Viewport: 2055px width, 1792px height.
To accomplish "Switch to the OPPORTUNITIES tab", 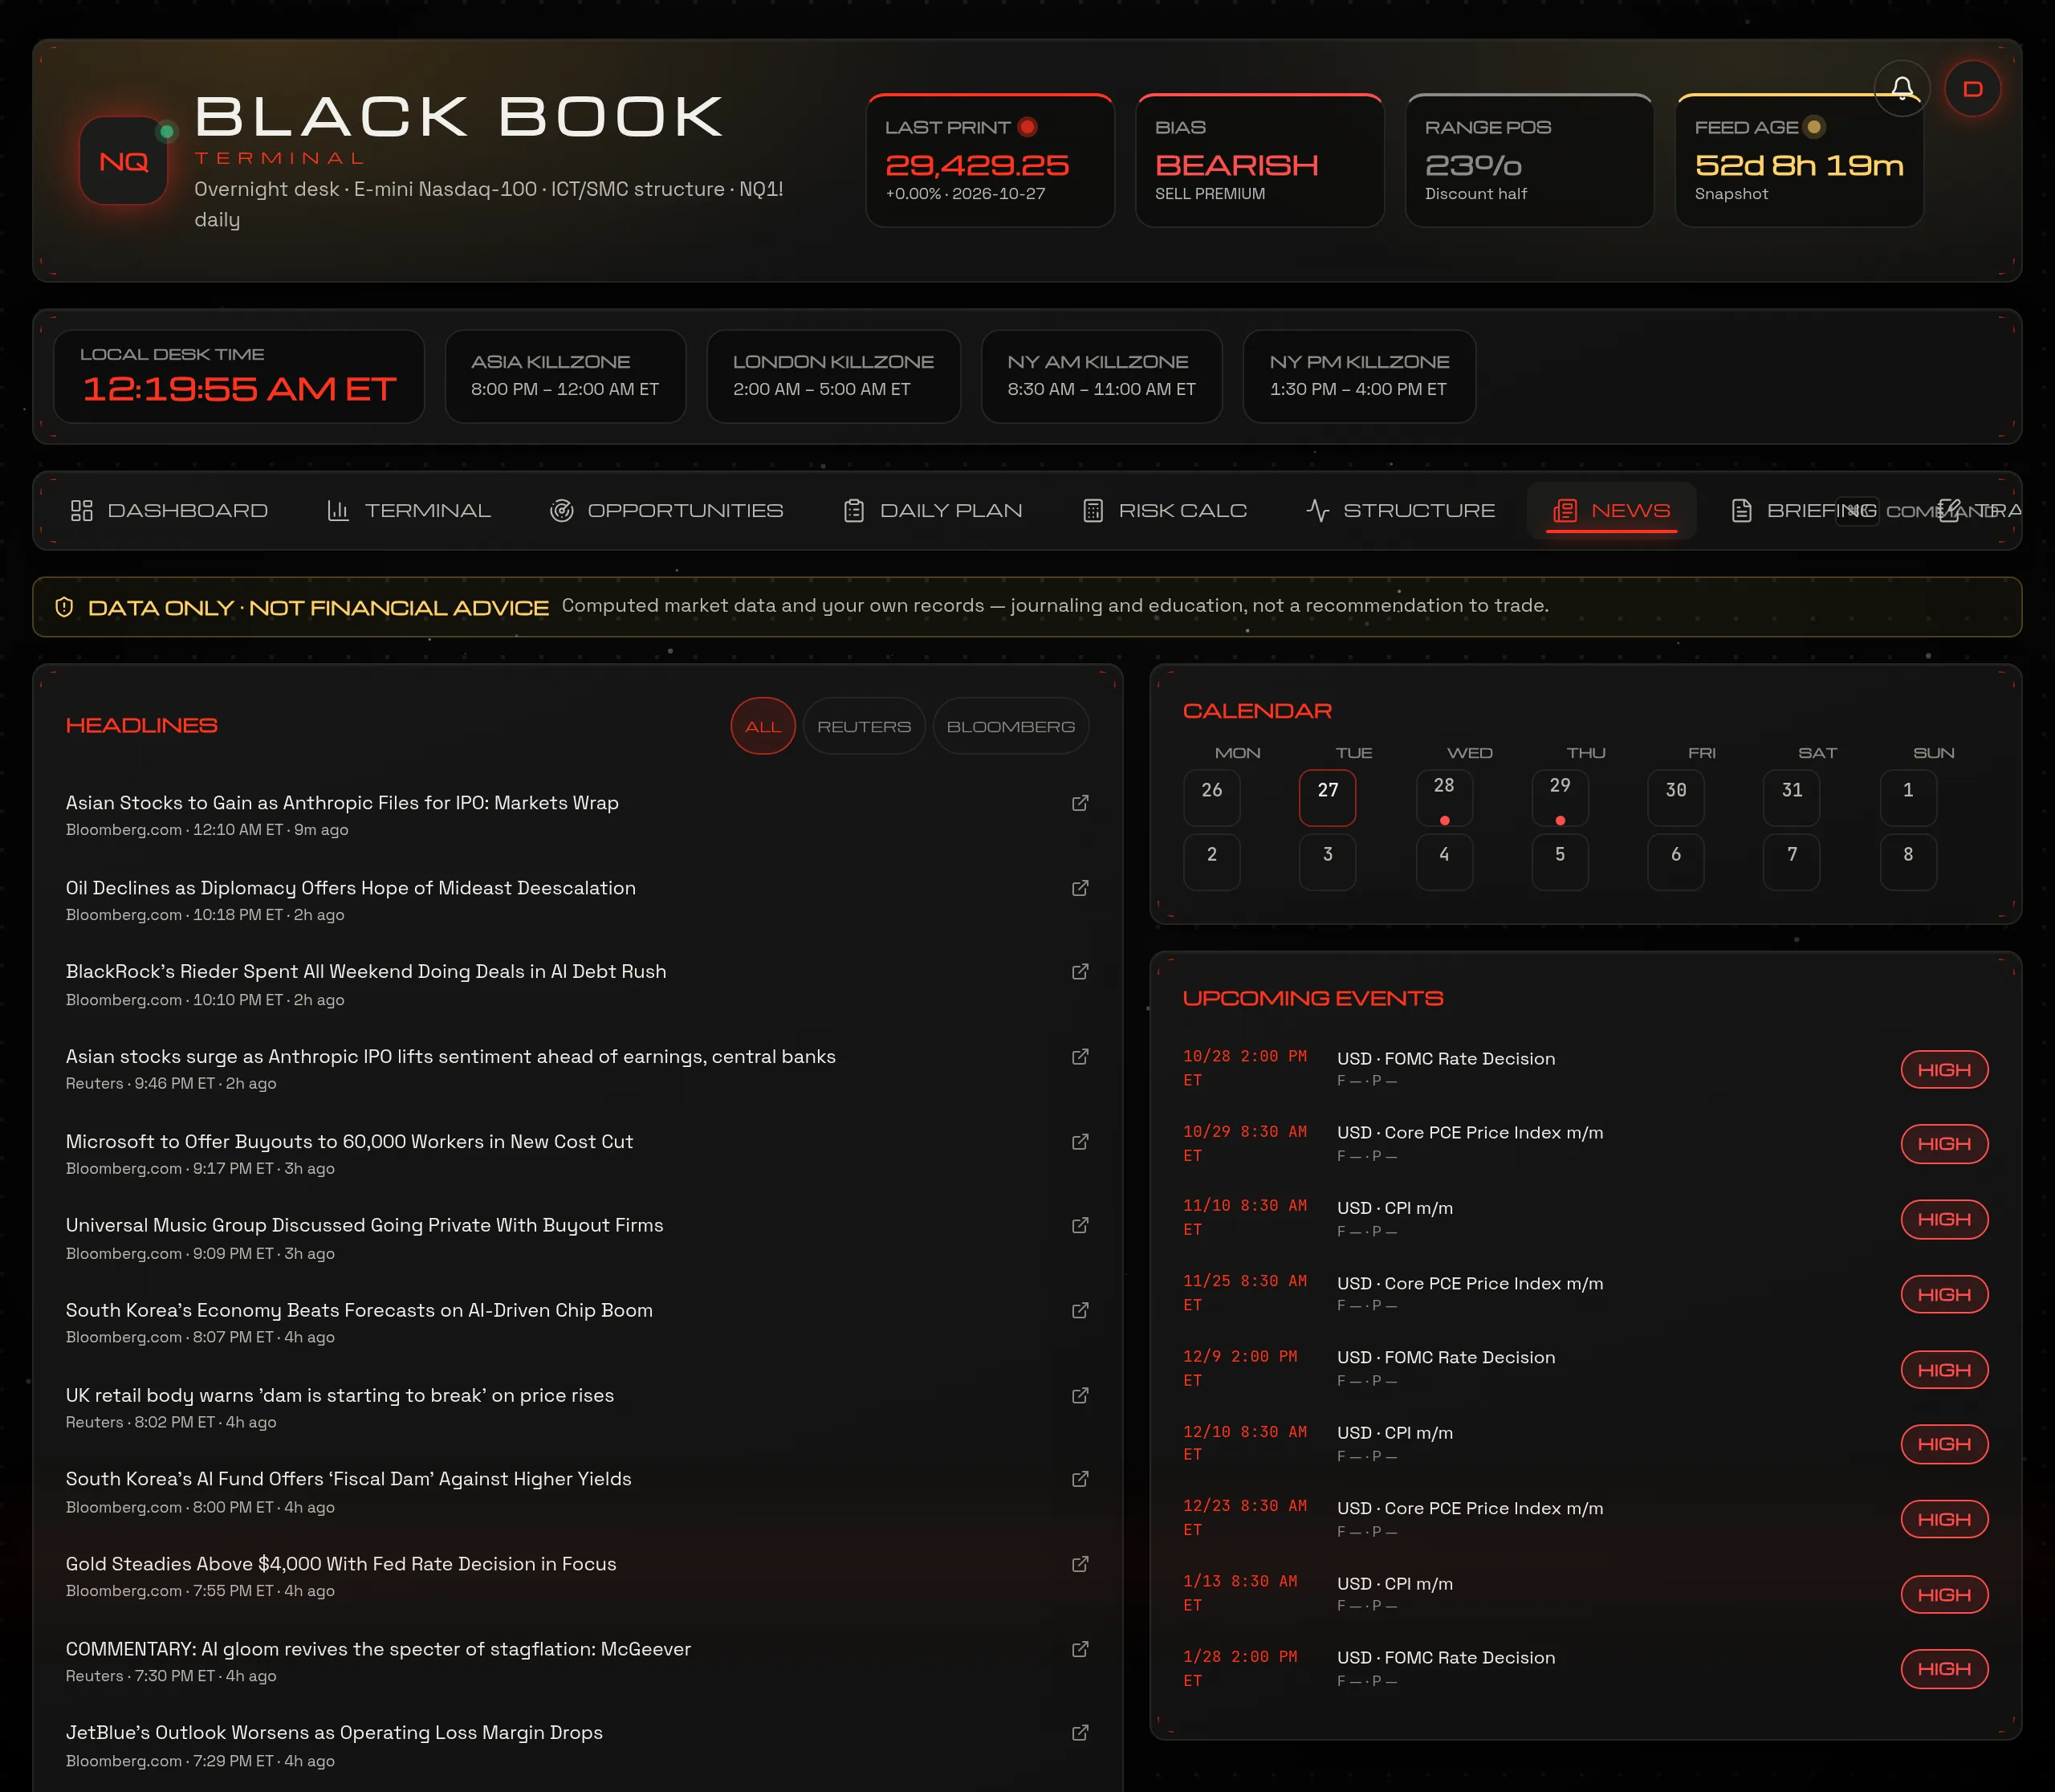I will coord(667,511).
